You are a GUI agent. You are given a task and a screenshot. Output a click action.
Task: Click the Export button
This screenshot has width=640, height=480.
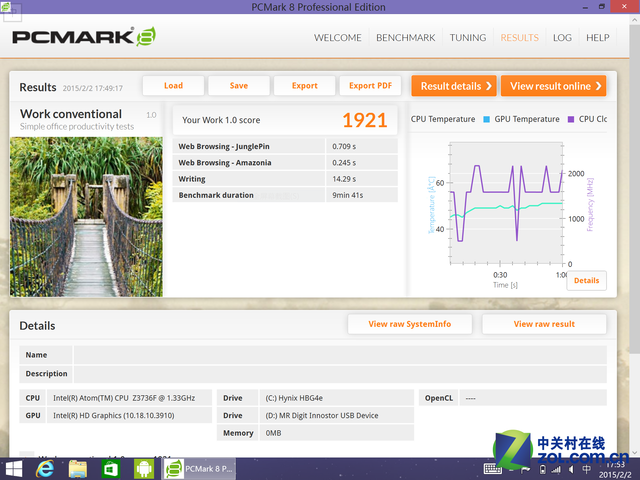pyautogui.click(x=304, y=86)
